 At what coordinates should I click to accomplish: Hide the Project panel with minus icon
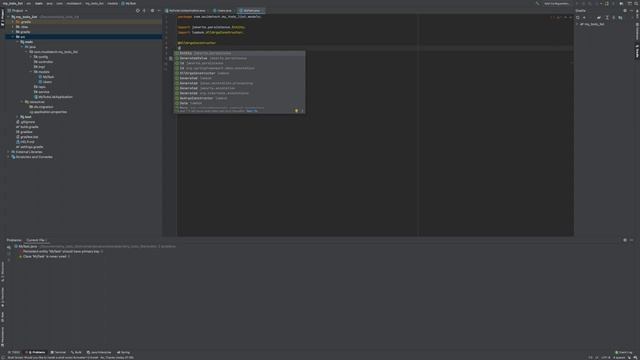point(159,11)
